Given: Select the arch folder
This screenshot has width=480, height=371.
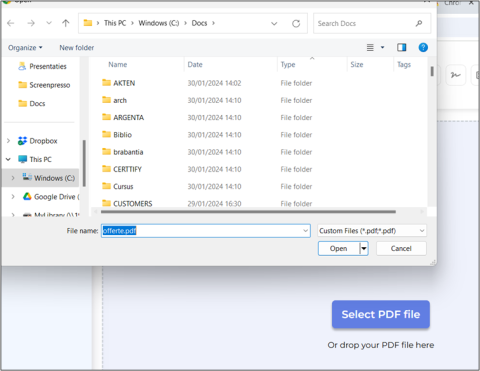Looking at the screenshot, I should [120, 100].
